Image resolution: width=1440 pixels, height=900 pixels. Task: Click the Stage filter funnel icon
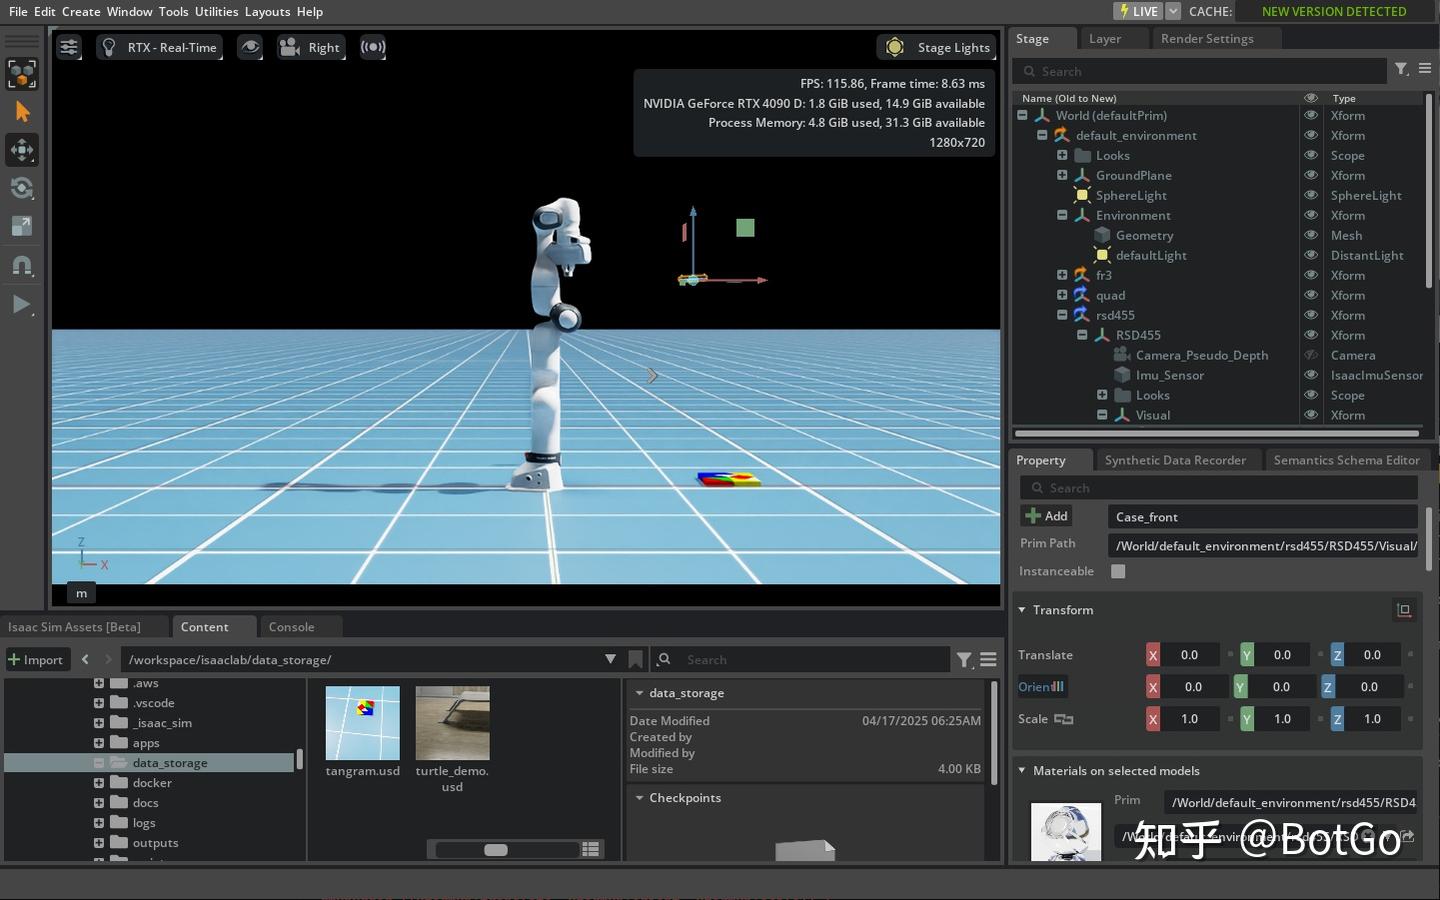pos(1401,69)
